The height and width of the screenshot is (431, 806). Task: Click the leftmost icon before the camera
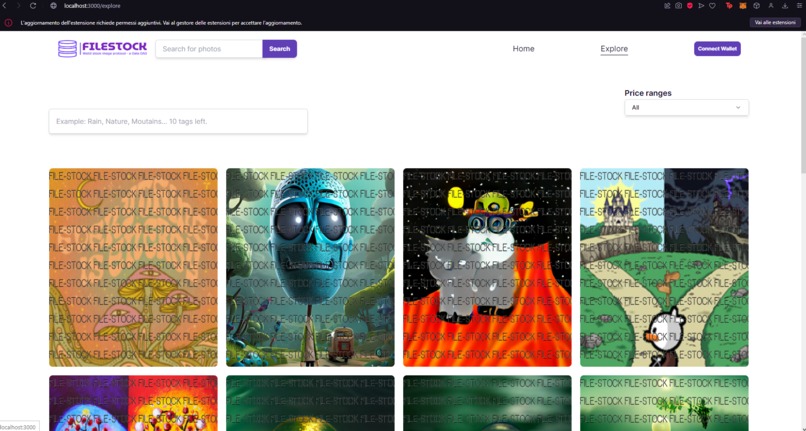667,6
